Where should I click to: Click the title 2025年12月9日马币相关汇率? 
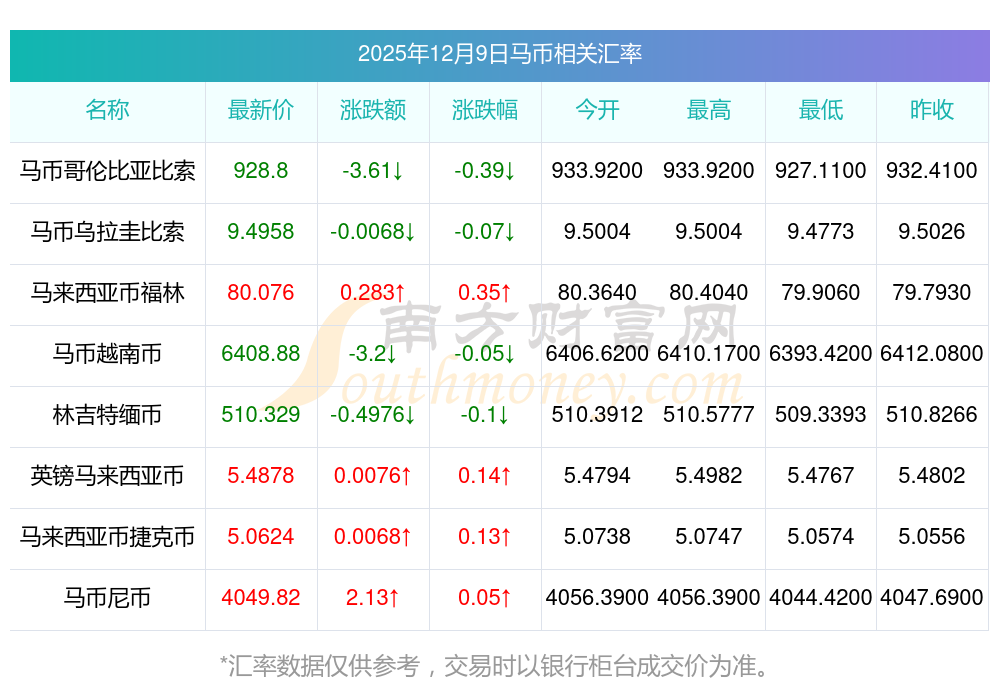point(499,54)
